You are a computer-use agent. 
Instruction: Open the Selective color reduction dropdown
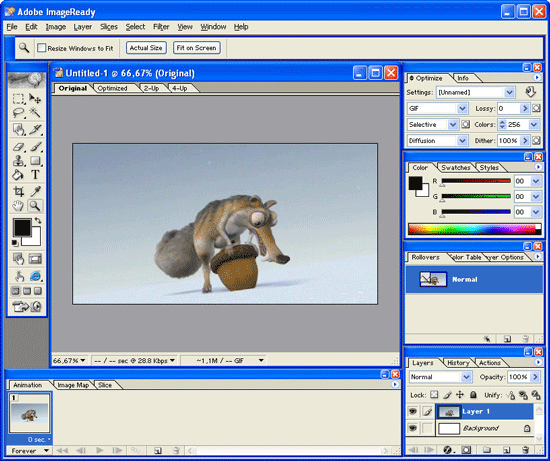click(452, 125)
